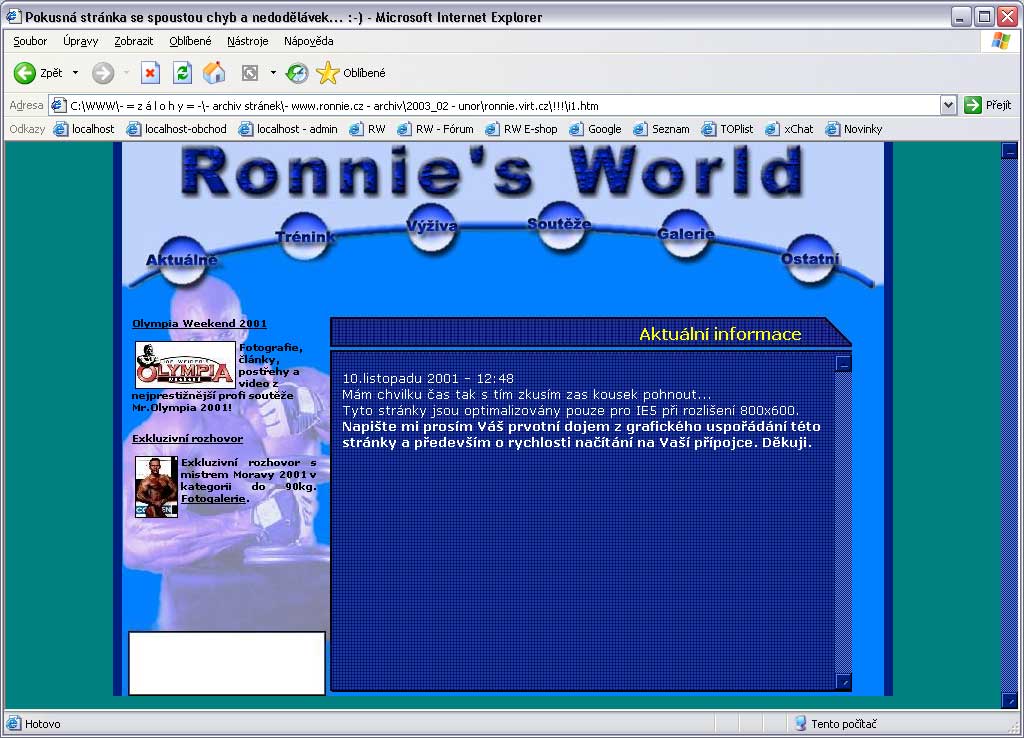Click the view mode square toolbar icon
This screenshot has height=738, width=1024.
(x=249, y=73)
